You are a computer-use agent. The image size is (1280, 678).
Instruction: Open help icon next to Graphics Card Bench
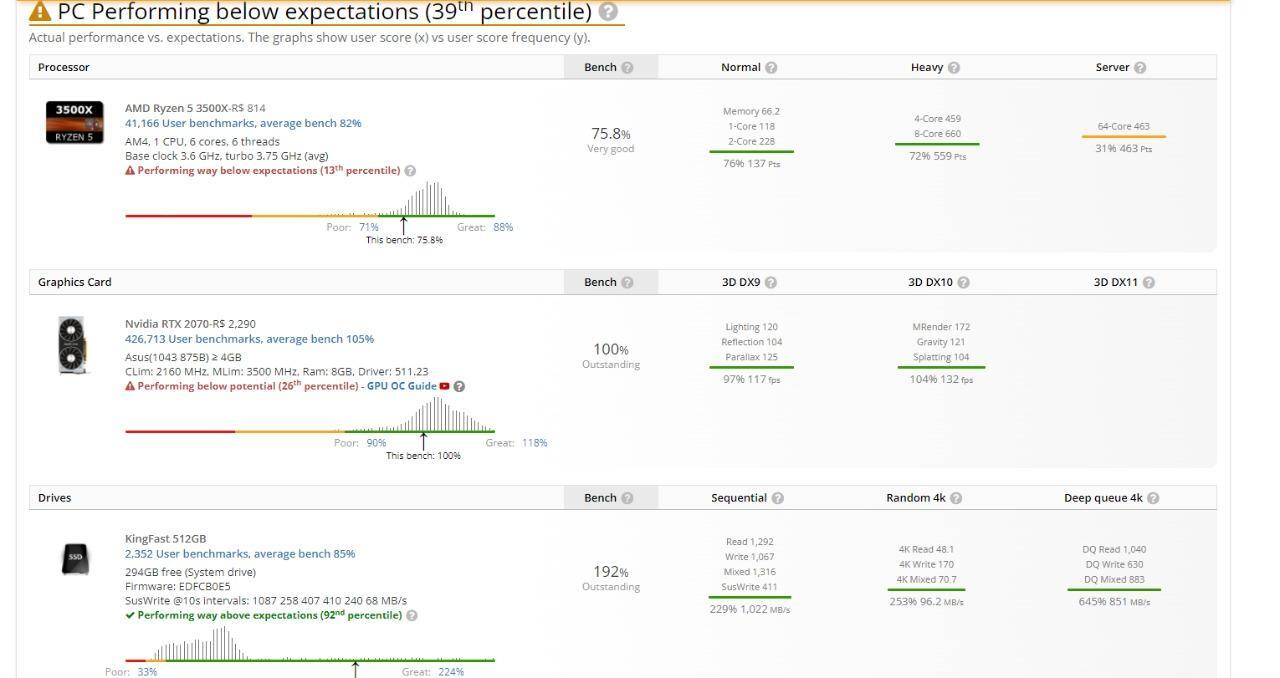[x=627, y=283]
